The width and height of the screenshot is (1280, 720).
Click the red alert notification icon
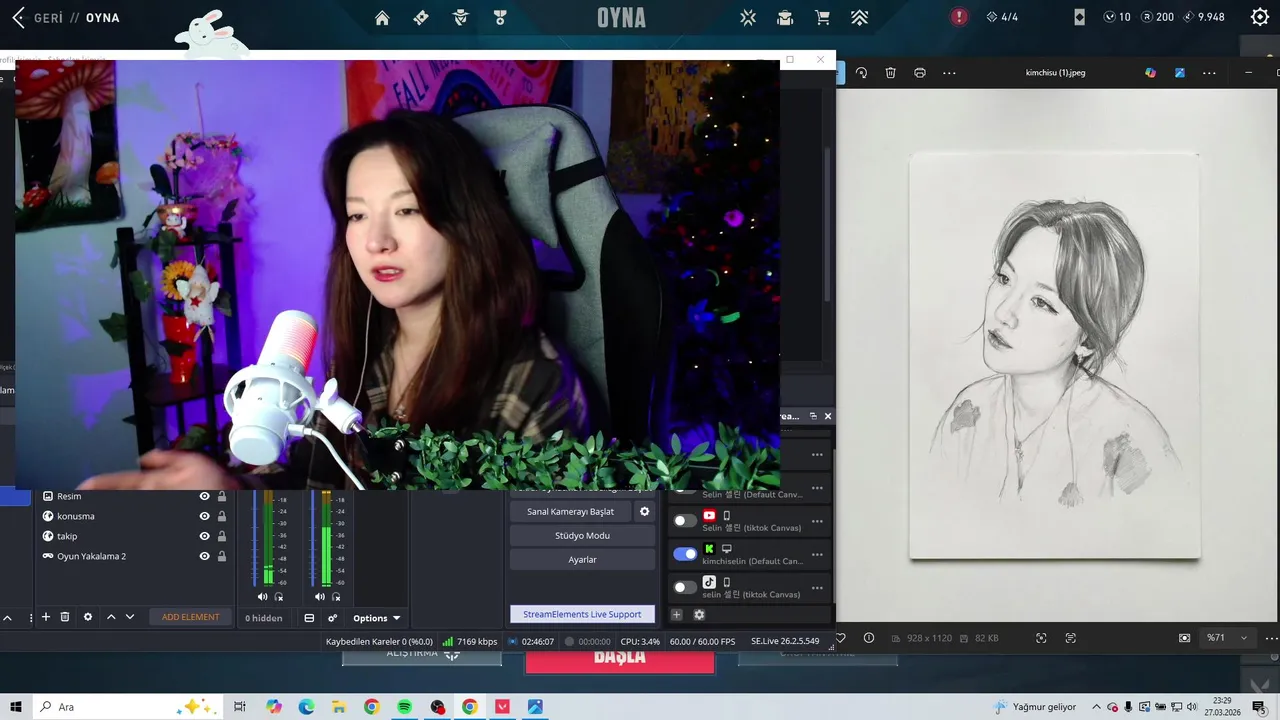tap(959, 17)
